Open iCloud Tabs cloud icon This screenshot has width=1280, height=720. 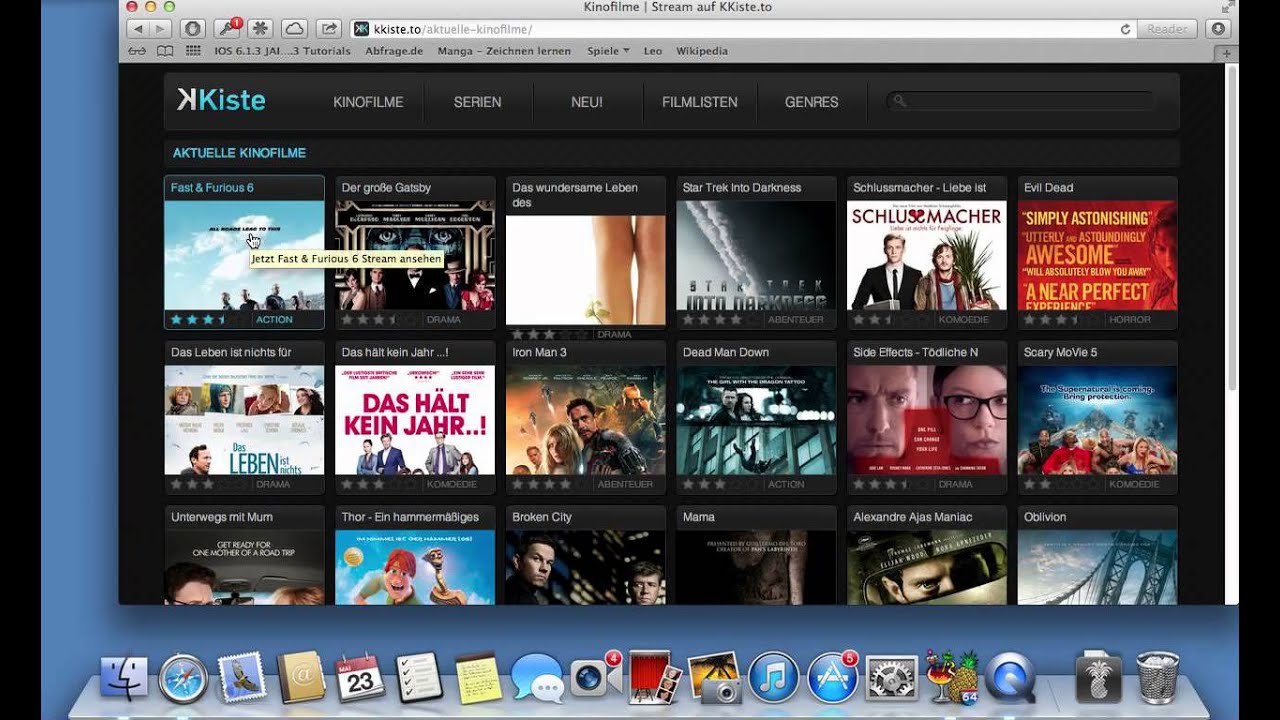[294, 29]
